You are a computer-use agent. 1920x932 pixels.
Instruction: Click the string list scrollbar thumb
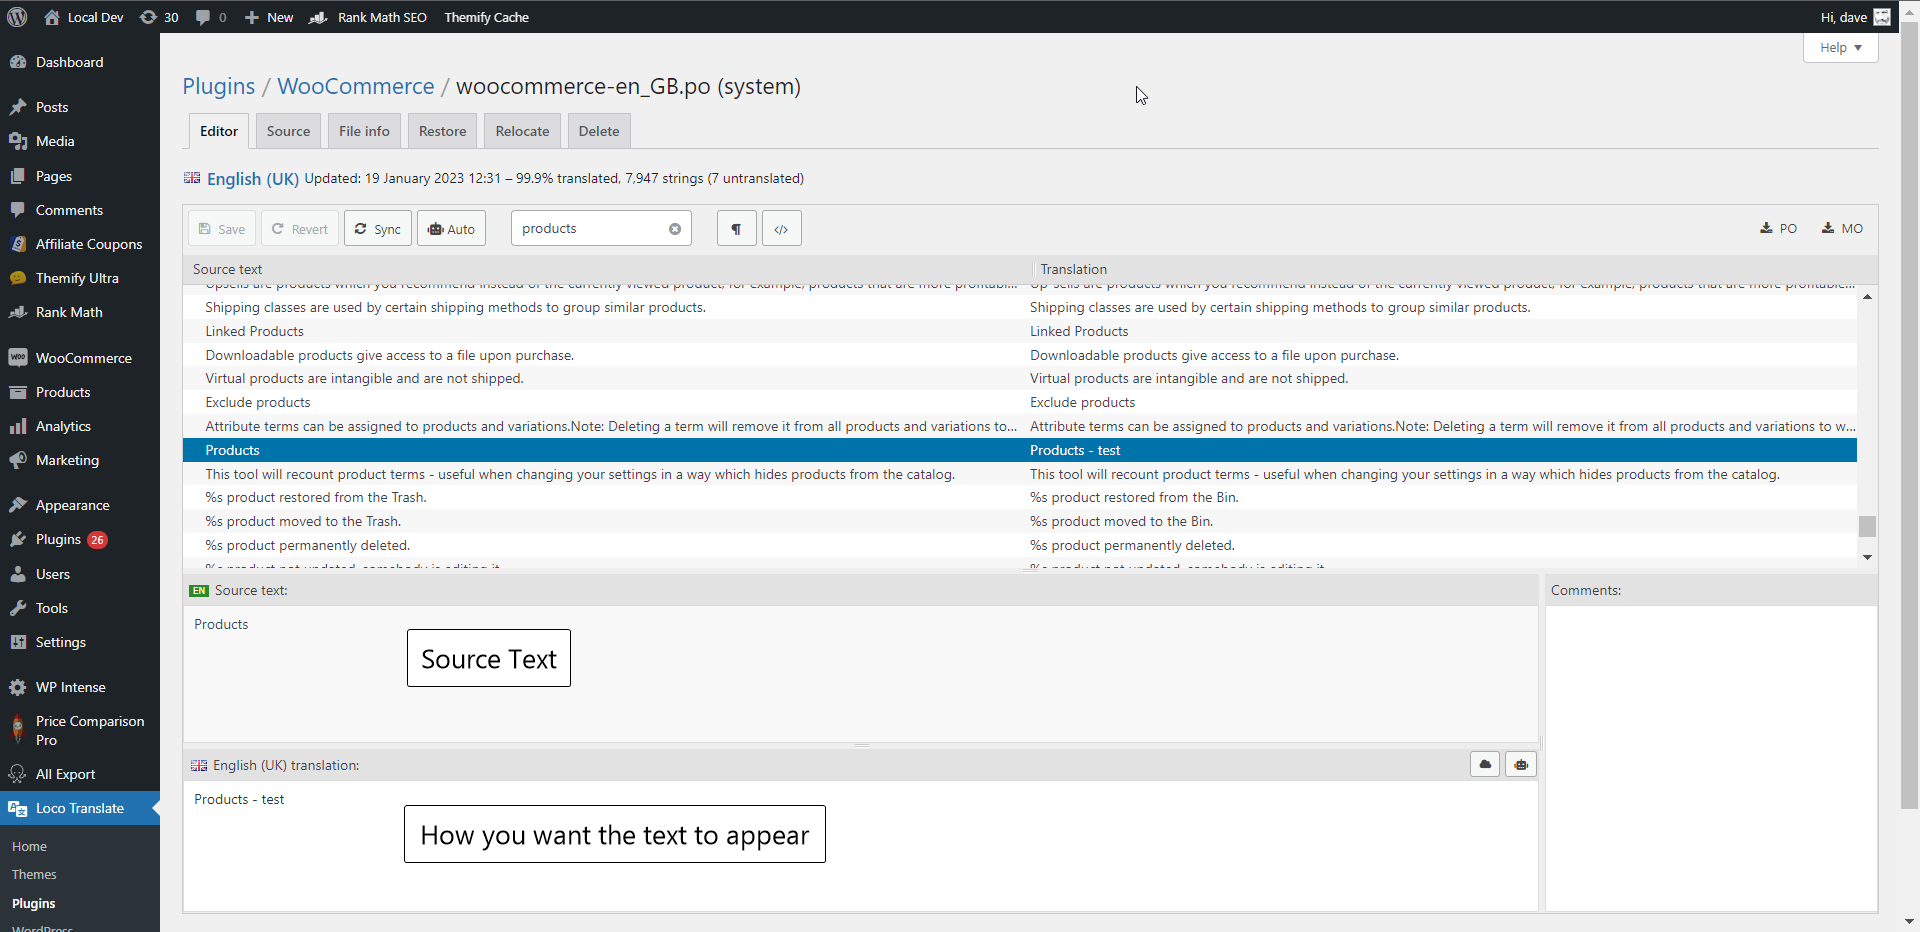click(x=1867, y=526)
